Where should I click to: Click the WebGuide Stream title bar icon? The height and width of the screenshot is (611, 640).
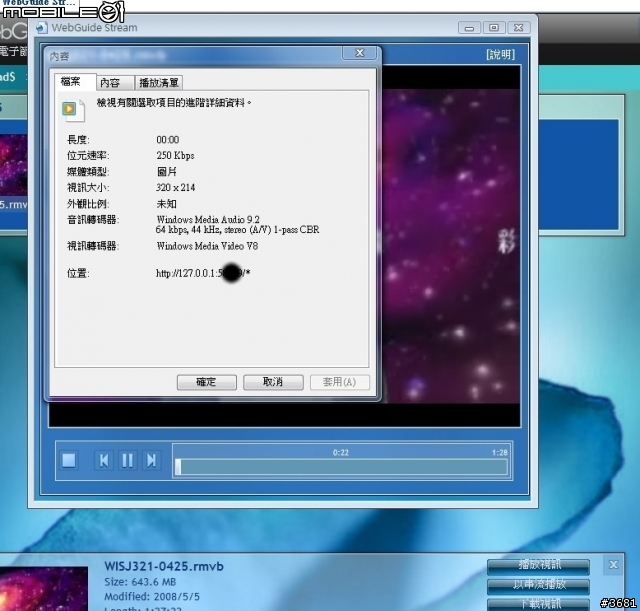(41, 28)
